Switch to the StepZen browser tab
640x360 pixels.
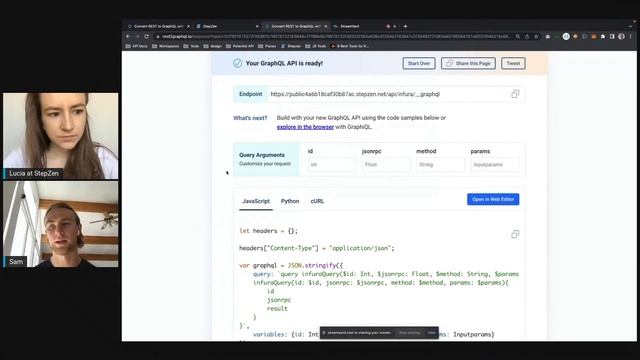tap(227, 26)
